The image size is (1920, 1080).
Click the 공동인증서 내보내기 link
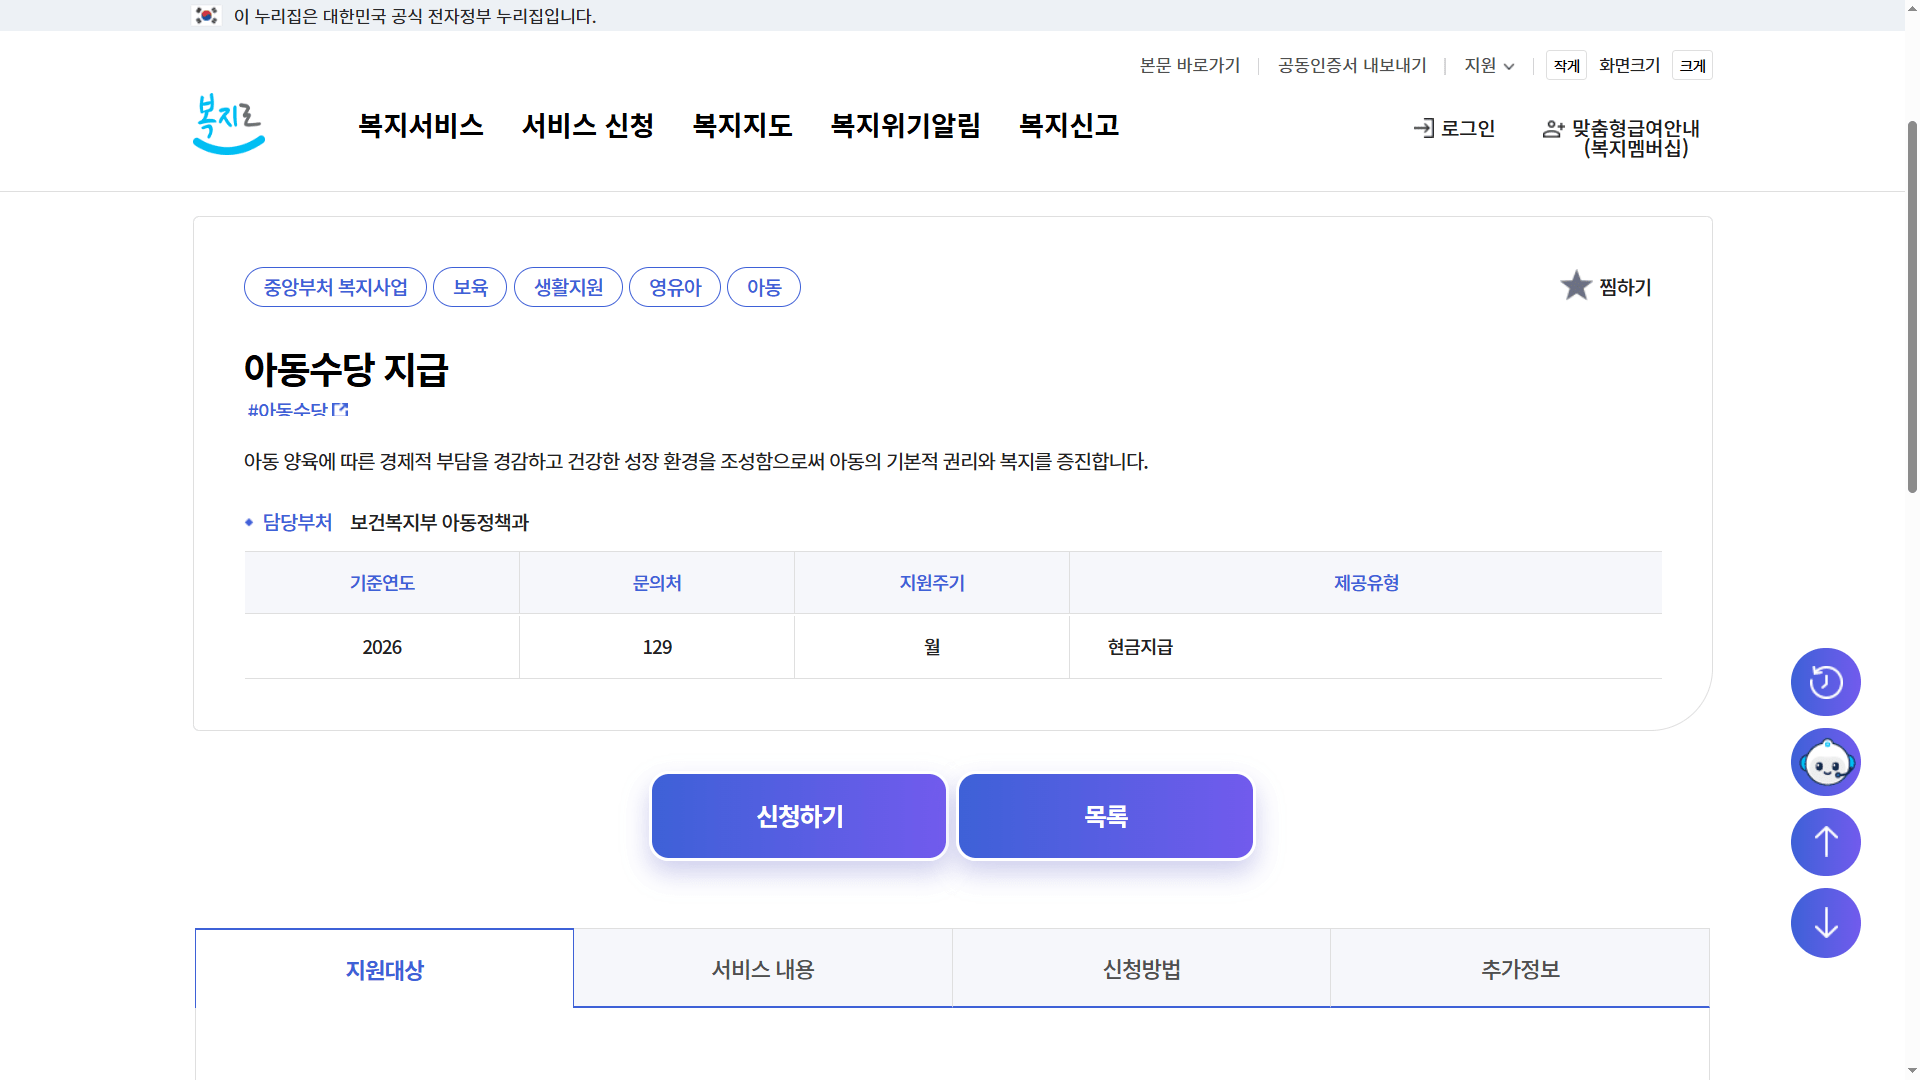tap(1351, 65)
